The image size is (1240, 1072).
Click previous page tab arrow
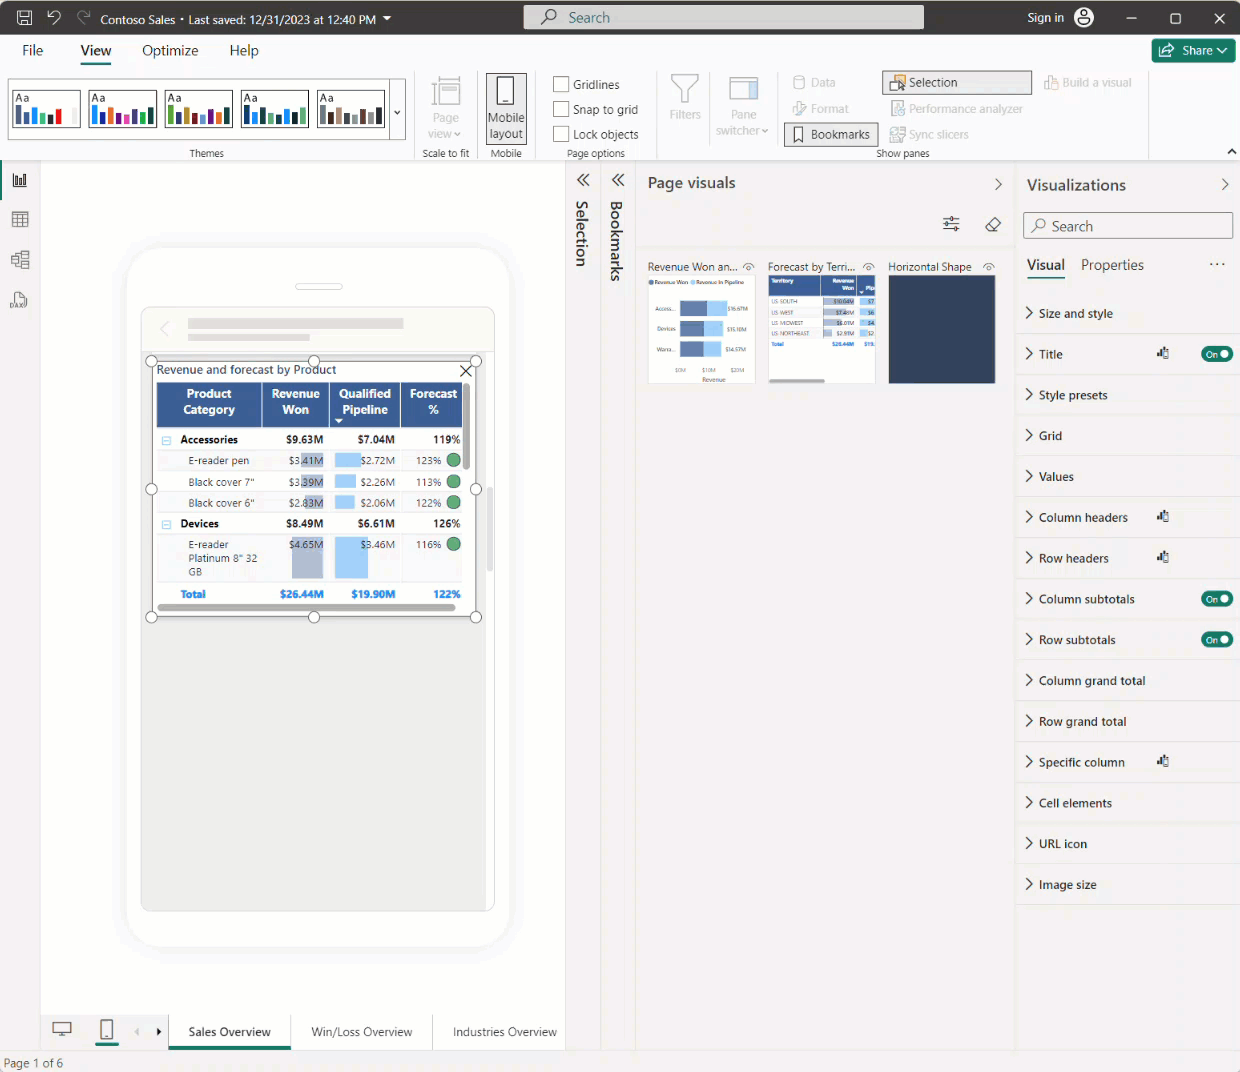click(137, 1031)
